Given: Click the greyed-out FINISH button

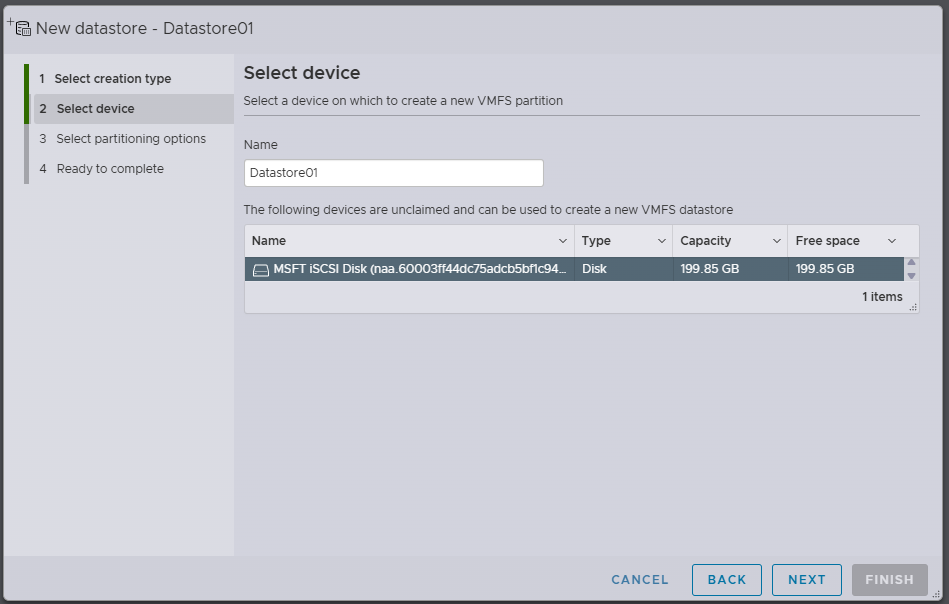Looking at the screenshot, I should [889, 580].
